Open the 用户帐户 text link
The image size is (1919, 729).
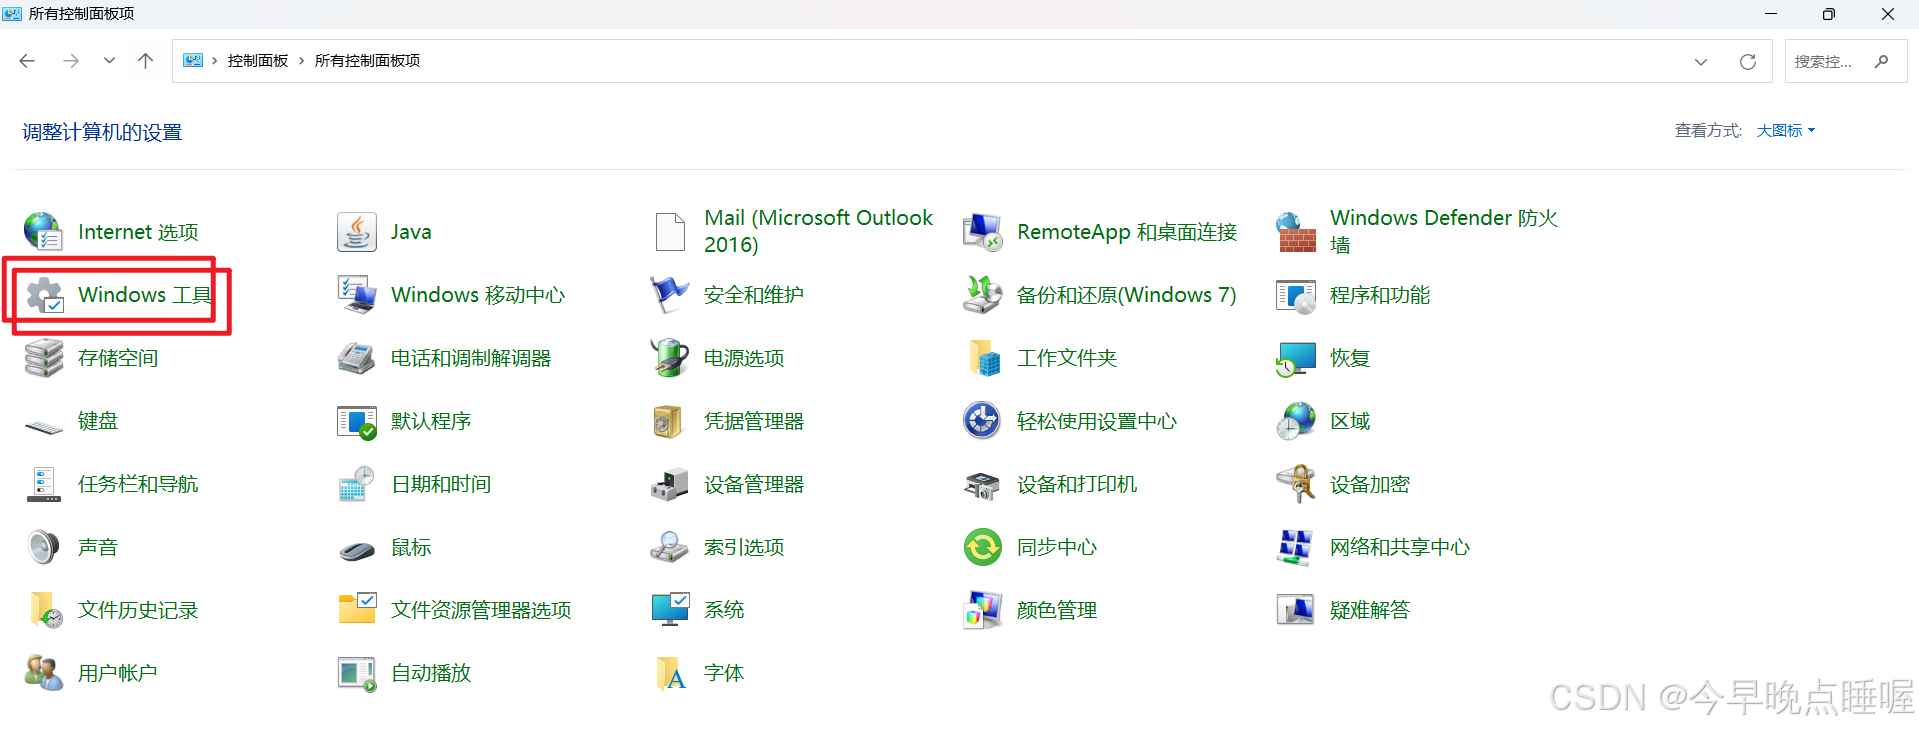[x=118, y=672]
